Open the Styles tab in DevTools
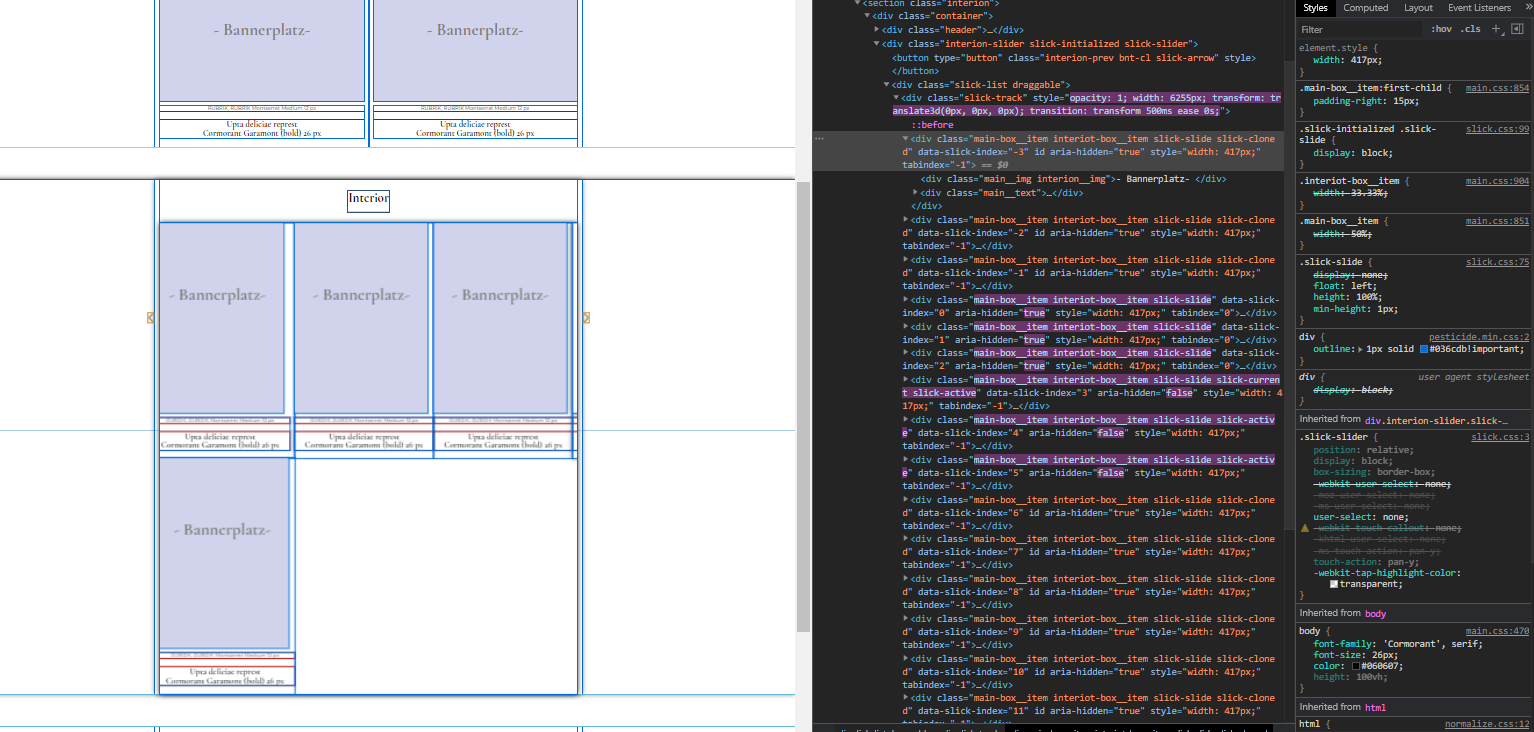1534x732 pixels. (1315, 8)
